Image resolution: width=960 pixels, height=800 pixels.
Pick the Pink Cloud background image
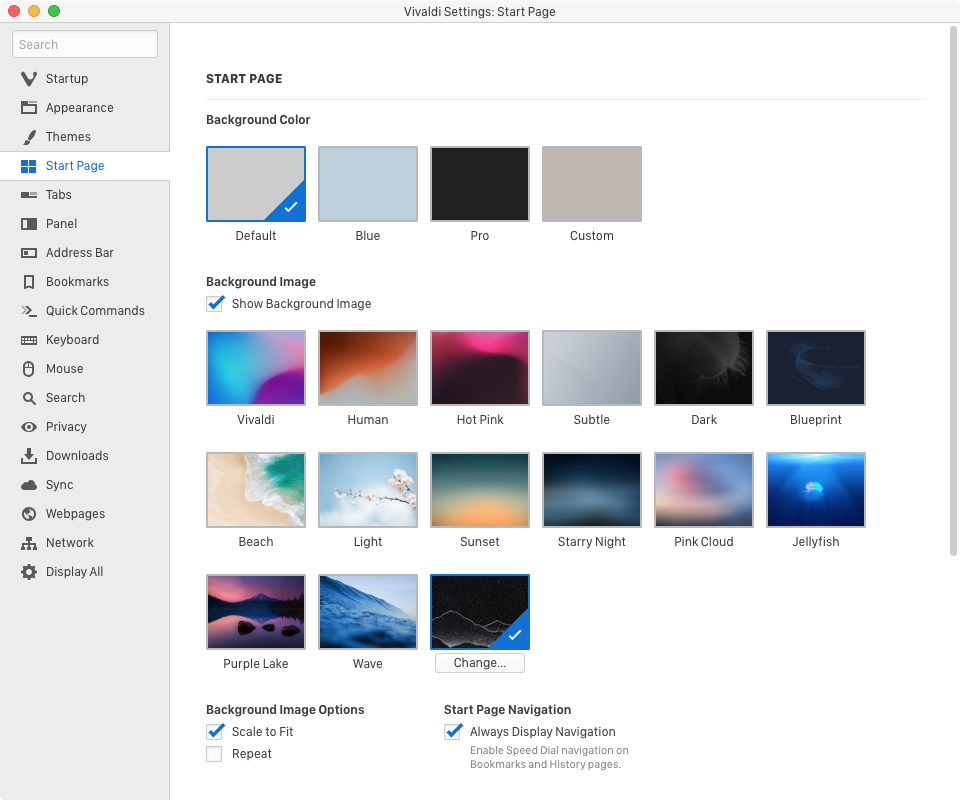[704, 490]
